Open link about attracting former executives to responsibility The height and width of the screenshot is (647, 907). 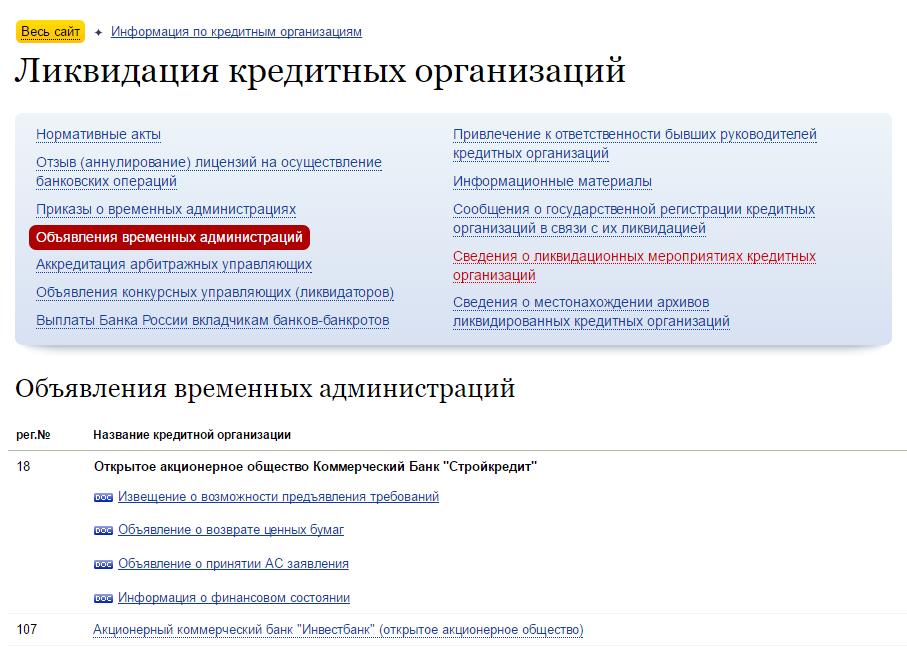(634, 142)
